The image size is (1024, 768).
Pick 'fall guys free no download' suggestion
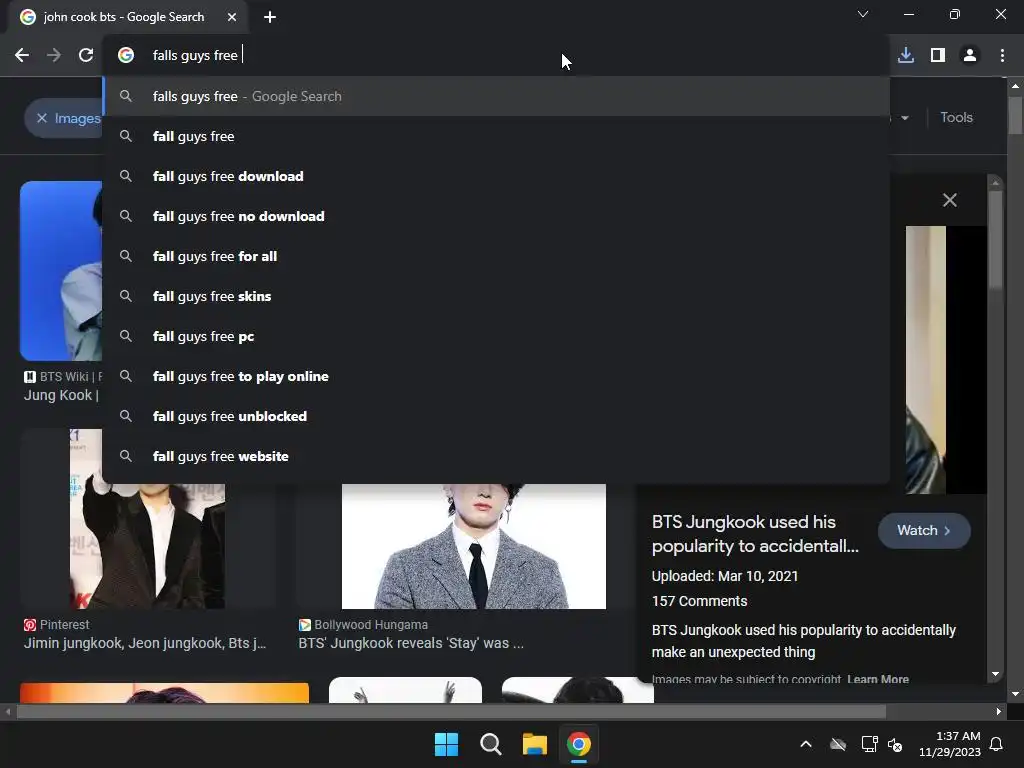click(496, 216)
